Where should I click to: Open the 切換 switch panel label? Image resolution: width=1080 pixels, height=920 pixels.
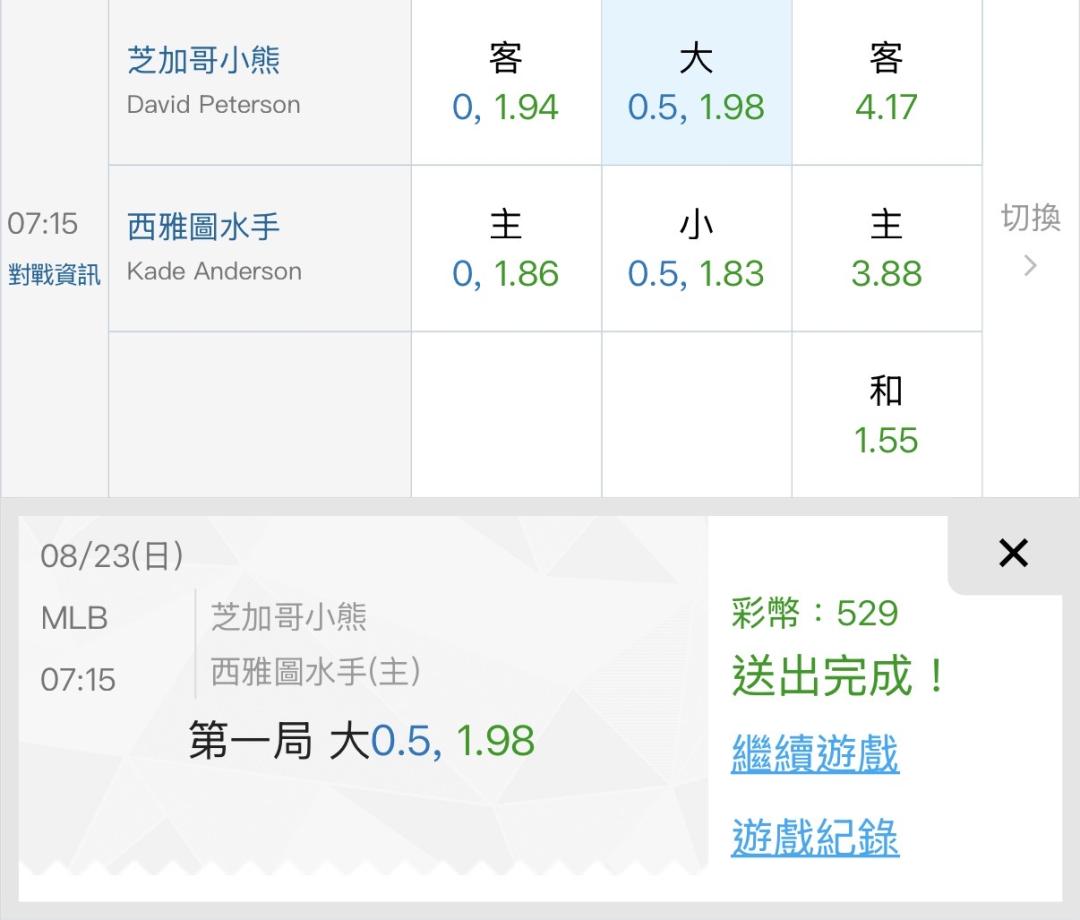[x=1030, y=218]
